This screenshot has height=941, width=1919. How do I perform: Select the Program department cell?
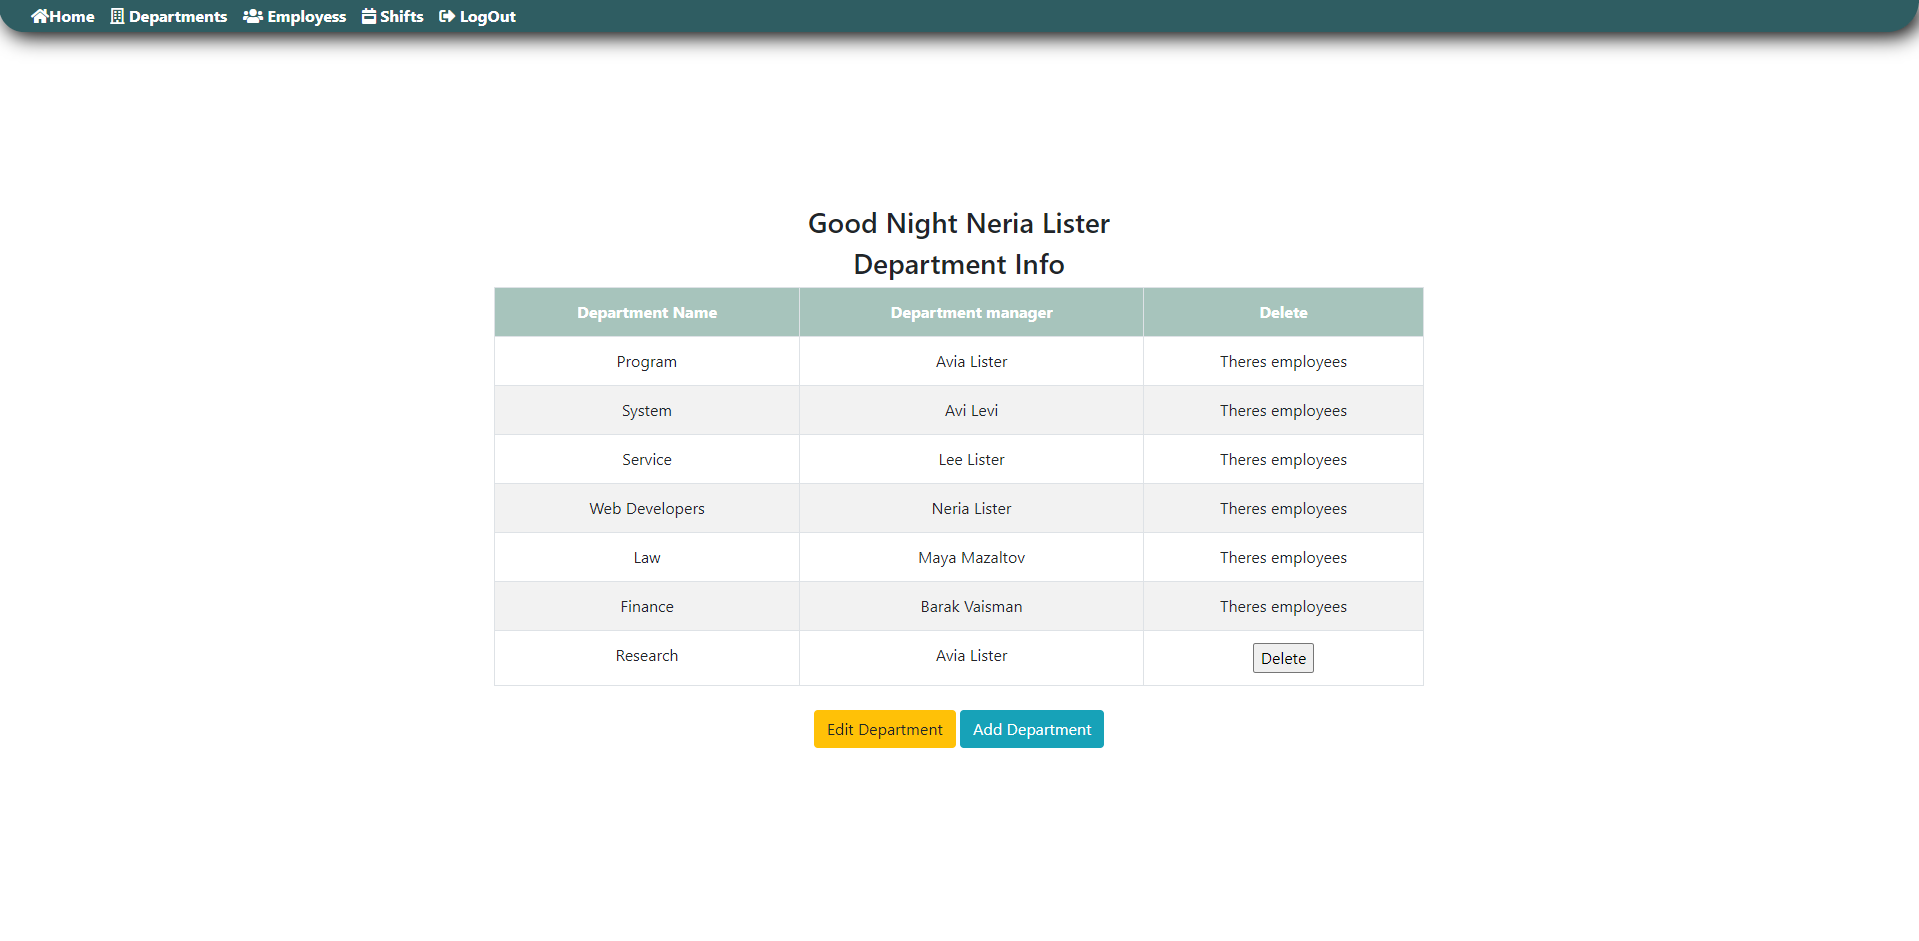point(647,361)
